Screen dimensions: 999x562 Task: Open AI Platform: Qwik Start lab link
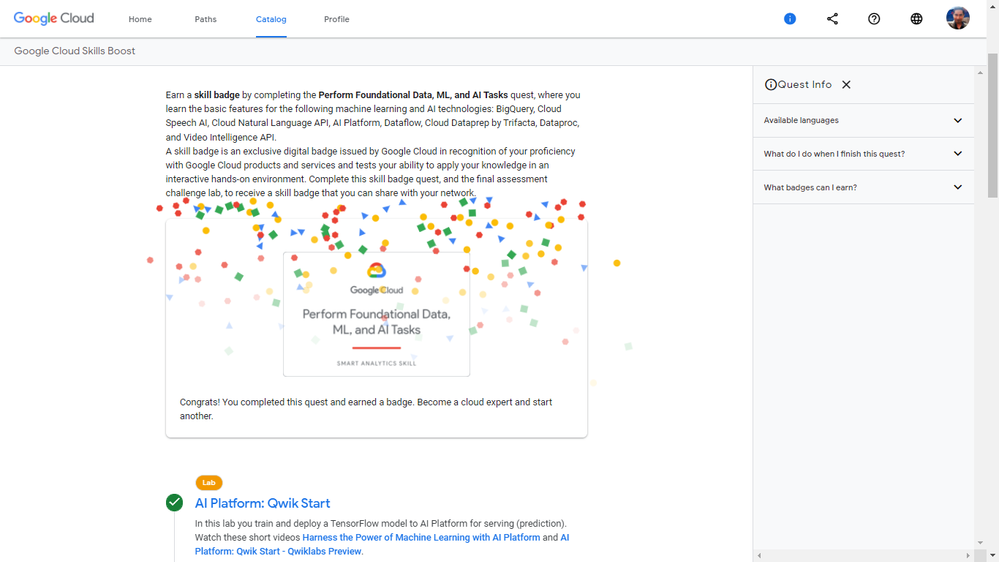click(262, 503)
